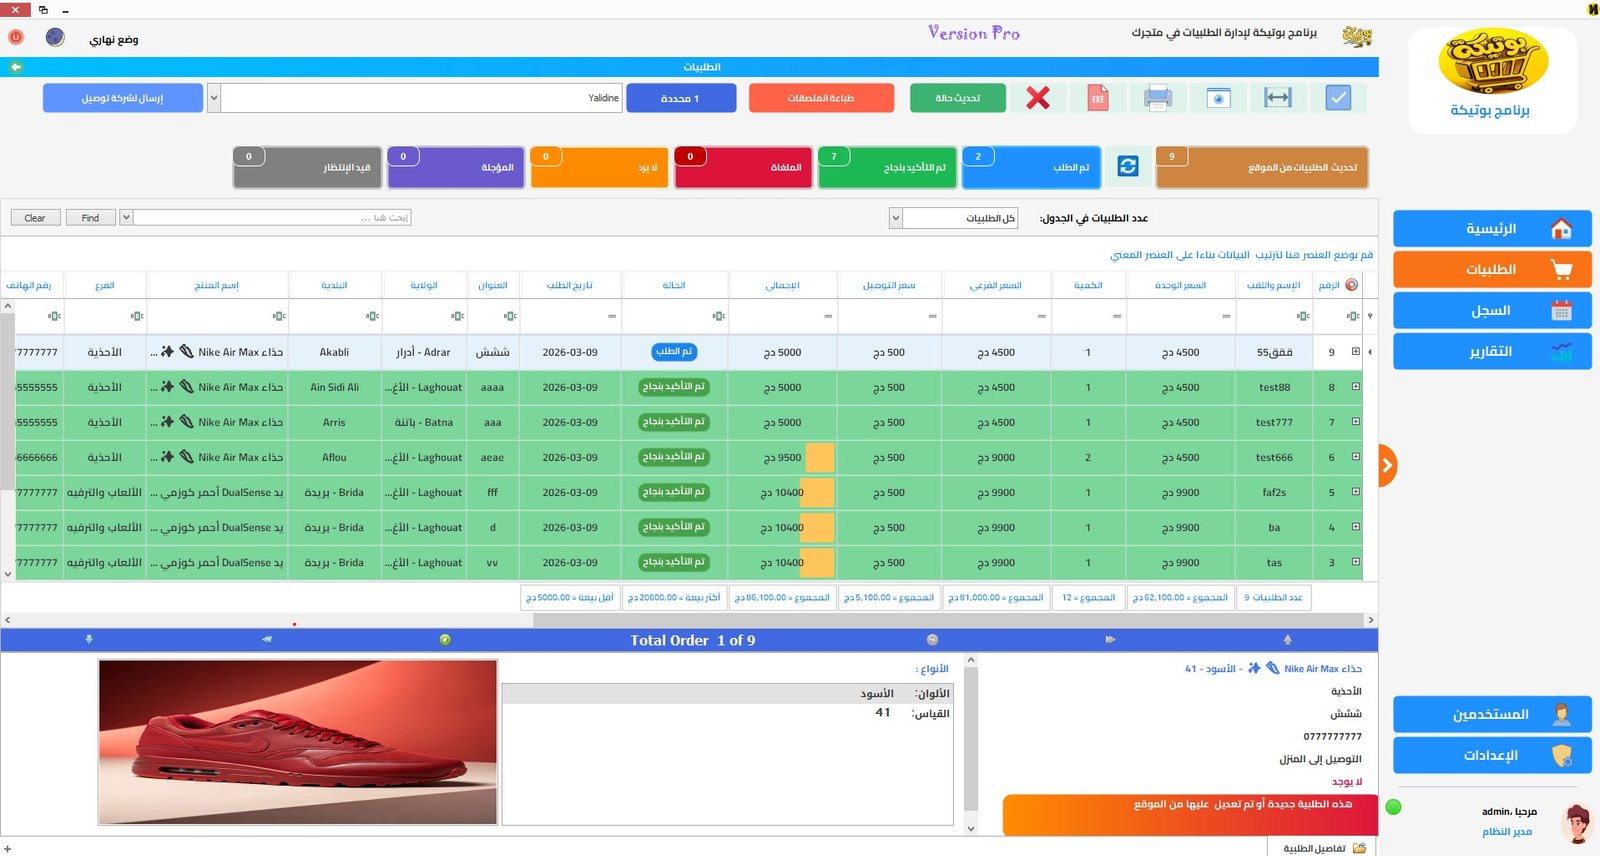Click the red shoe product image
Viewport: 1600px width, 856px height.
[x=298, y=742]
